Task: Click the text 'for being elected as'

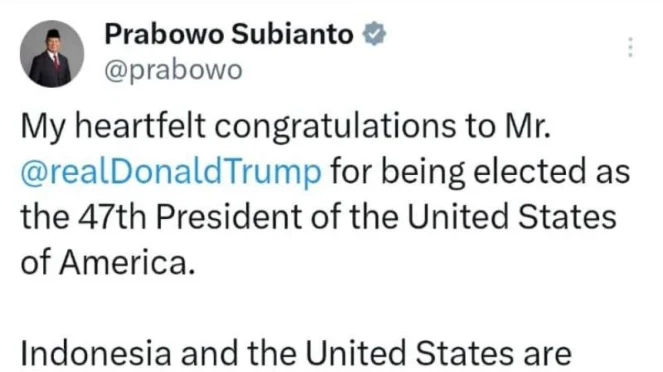Action: (480, 172)
